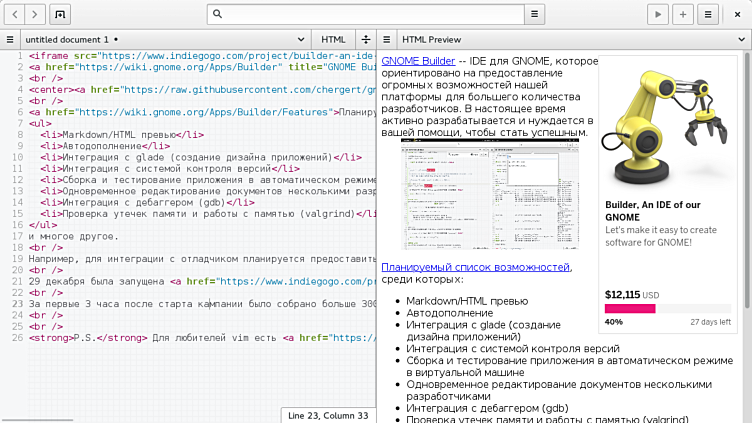
Task: Go forward with the right arrow button
Action: point(35,14)
